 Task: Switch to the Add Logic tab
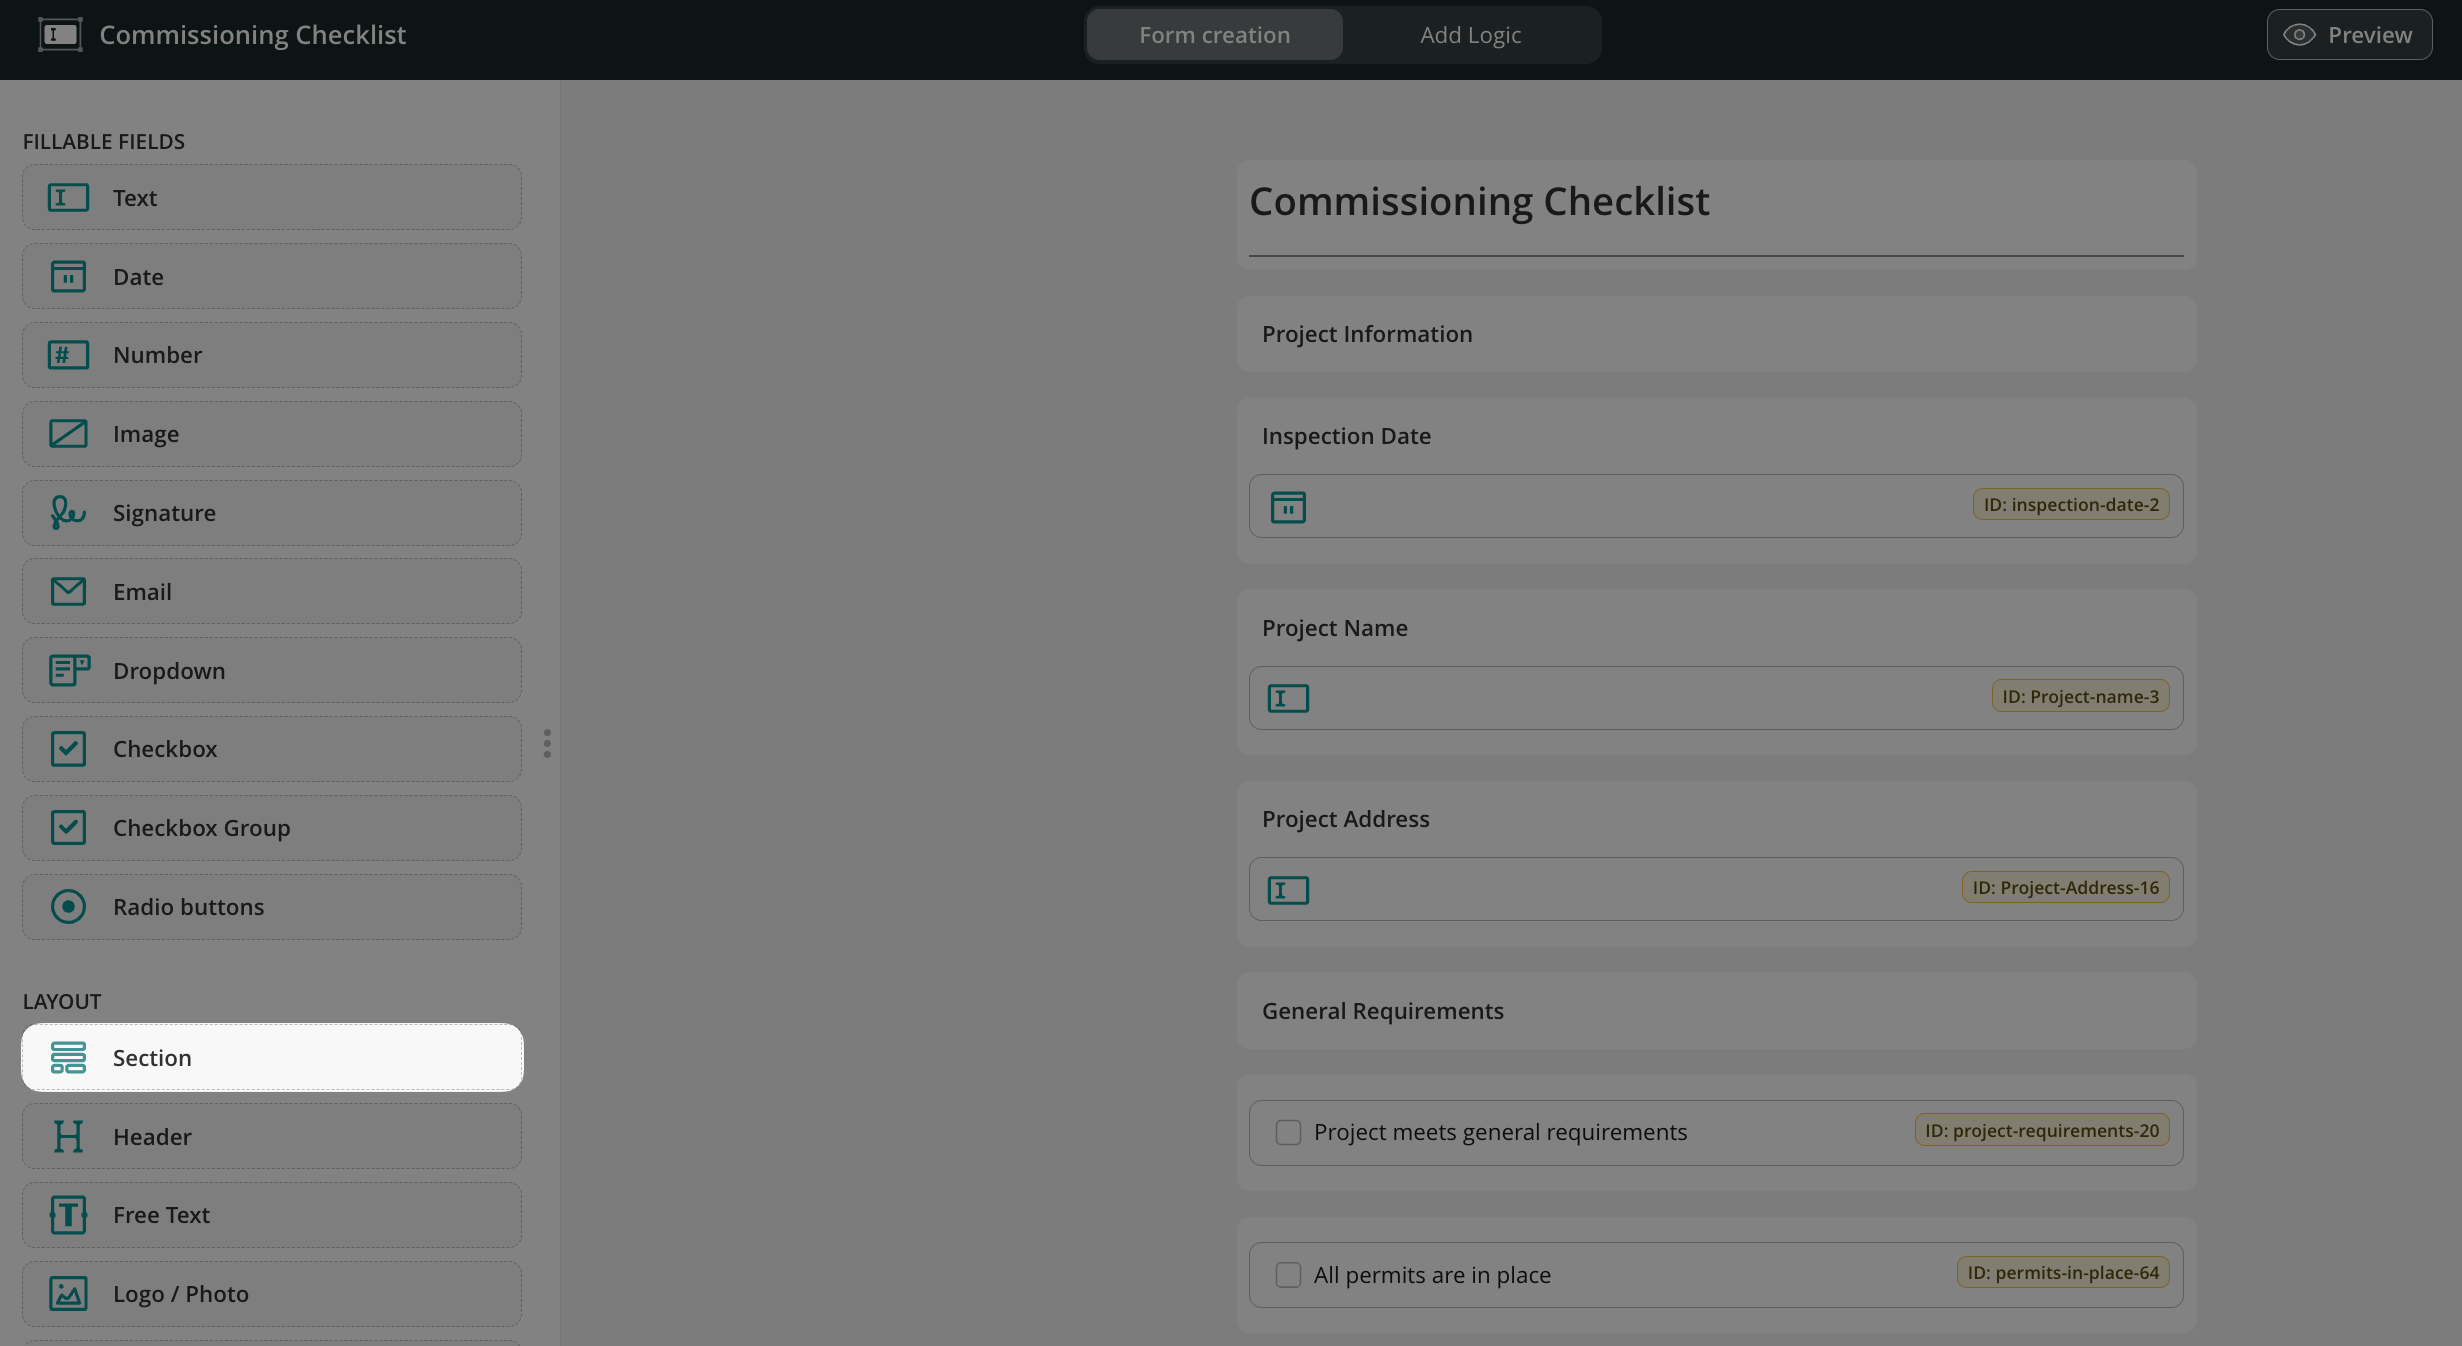tap(1470, 35)
